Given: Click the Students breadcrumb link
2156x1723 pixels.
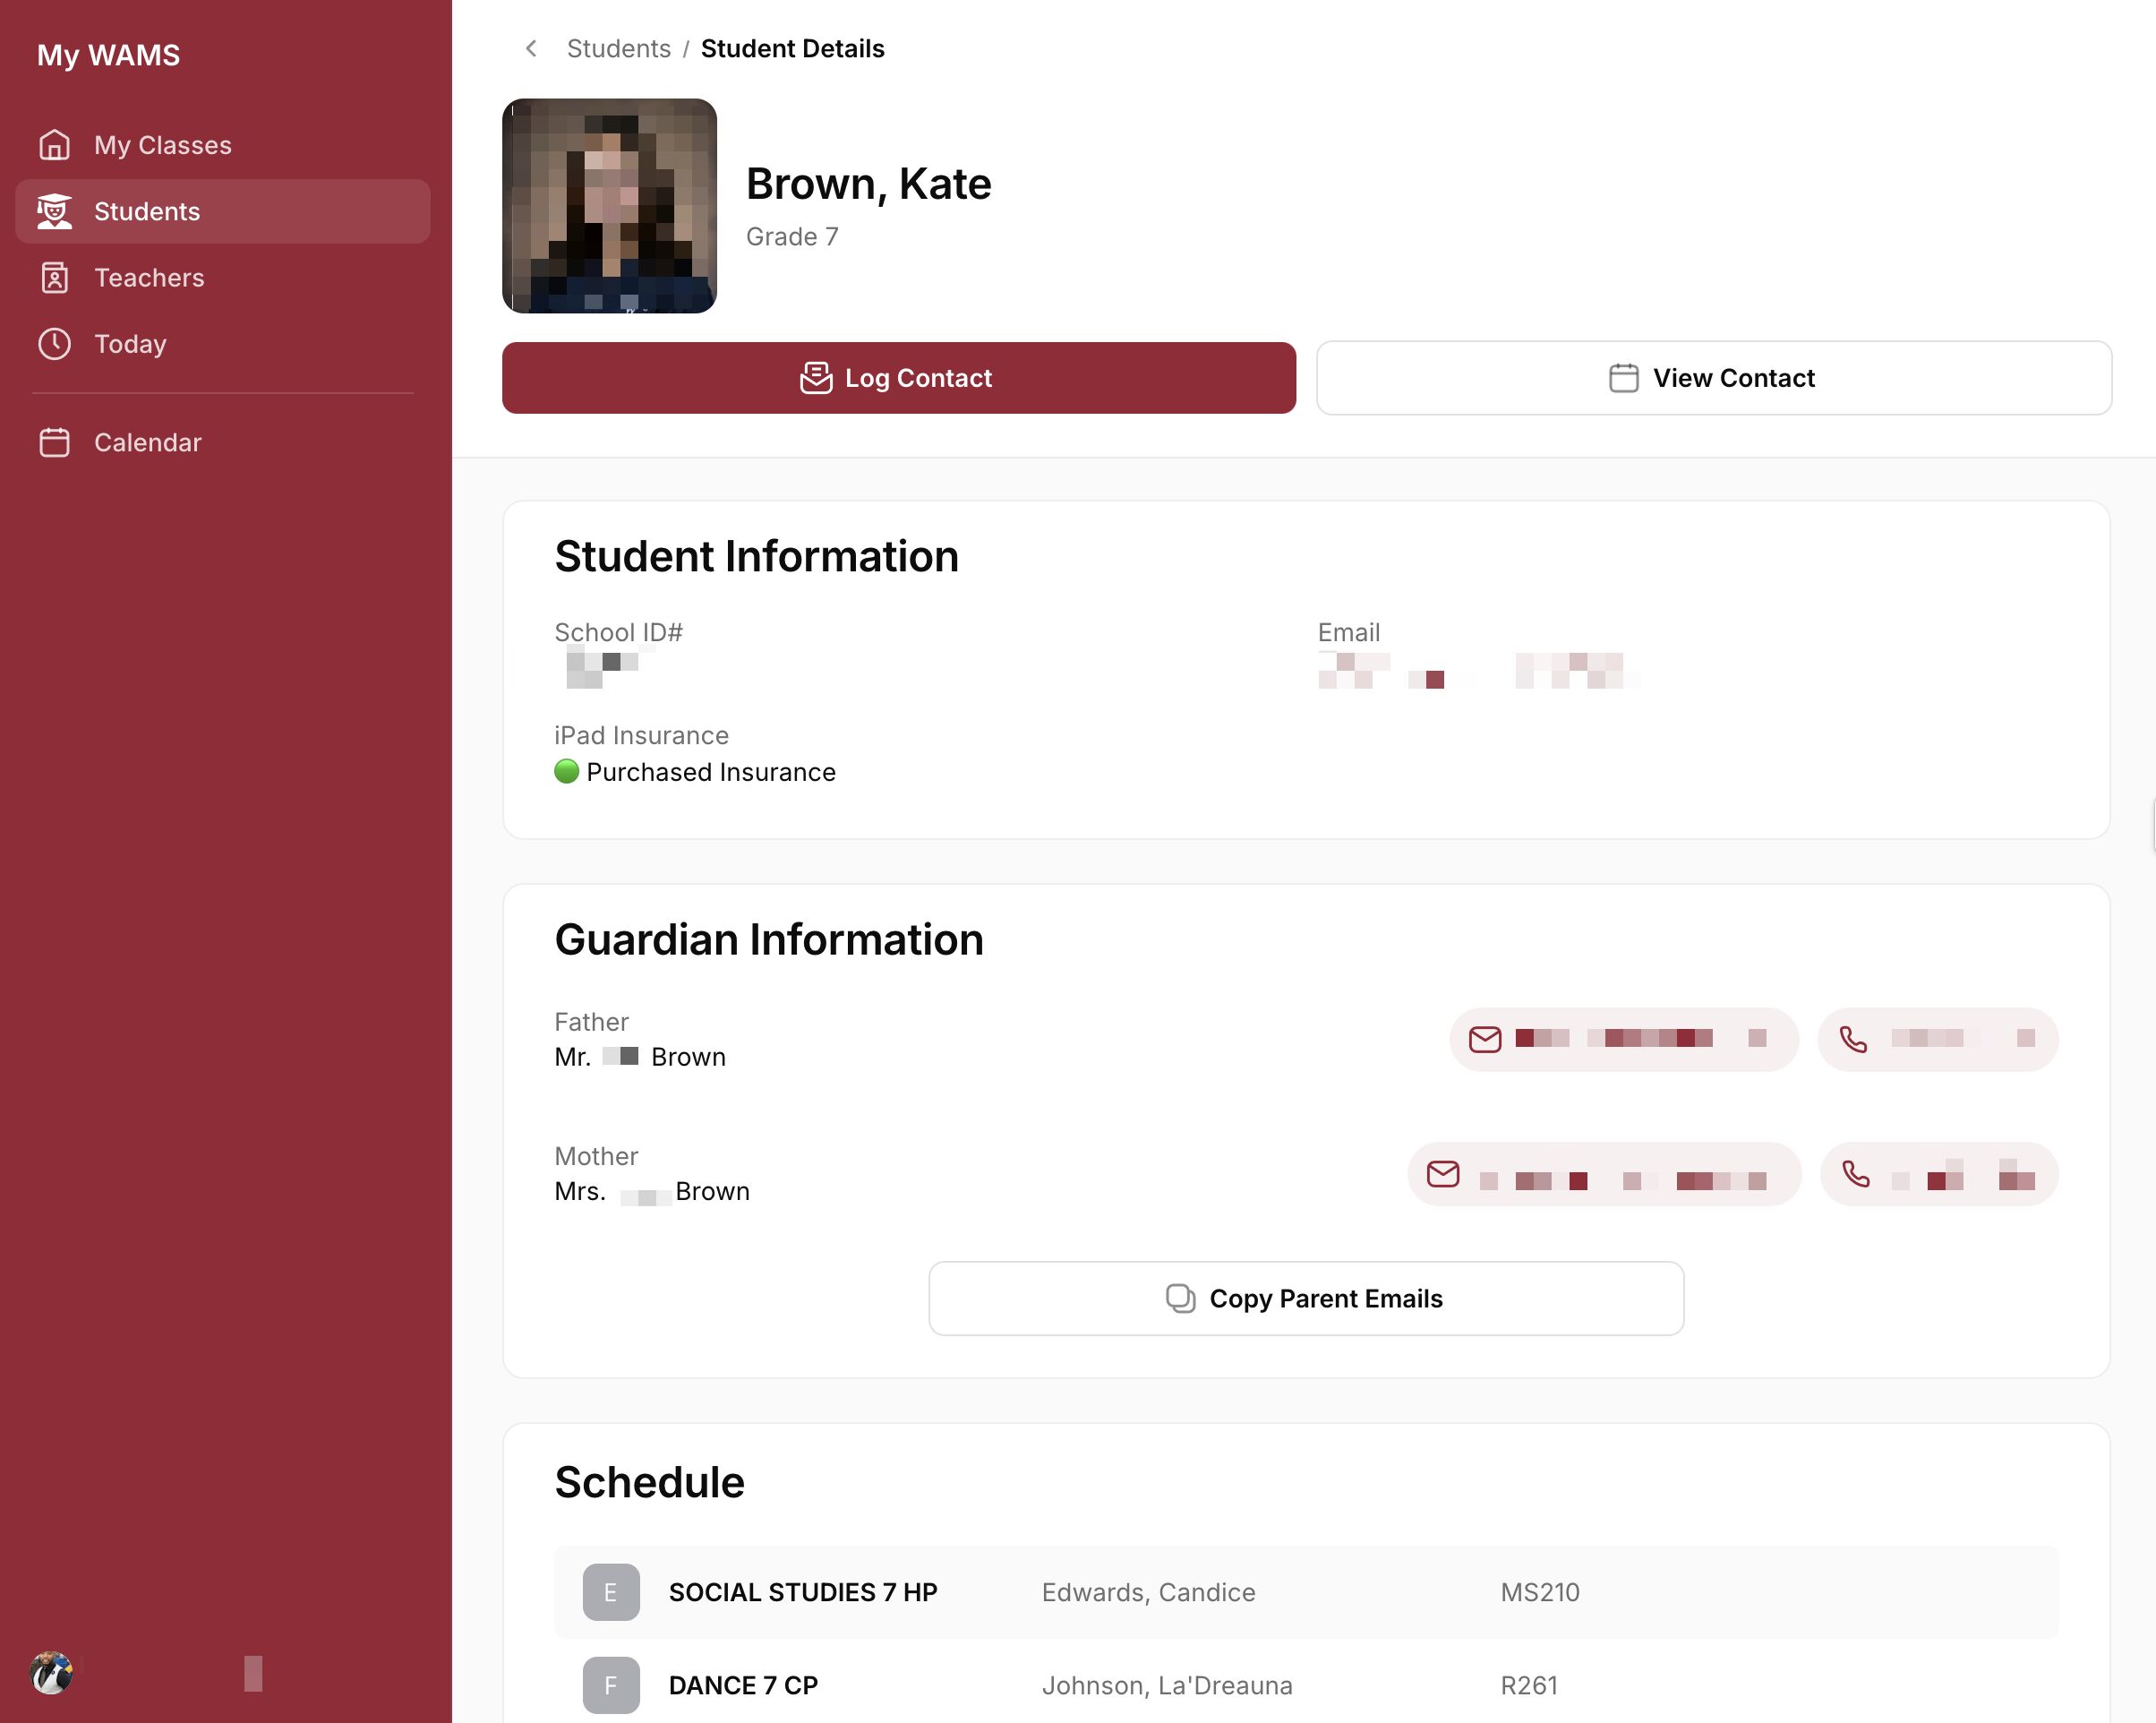Looking at the screenshot, I should coord(618,49).
